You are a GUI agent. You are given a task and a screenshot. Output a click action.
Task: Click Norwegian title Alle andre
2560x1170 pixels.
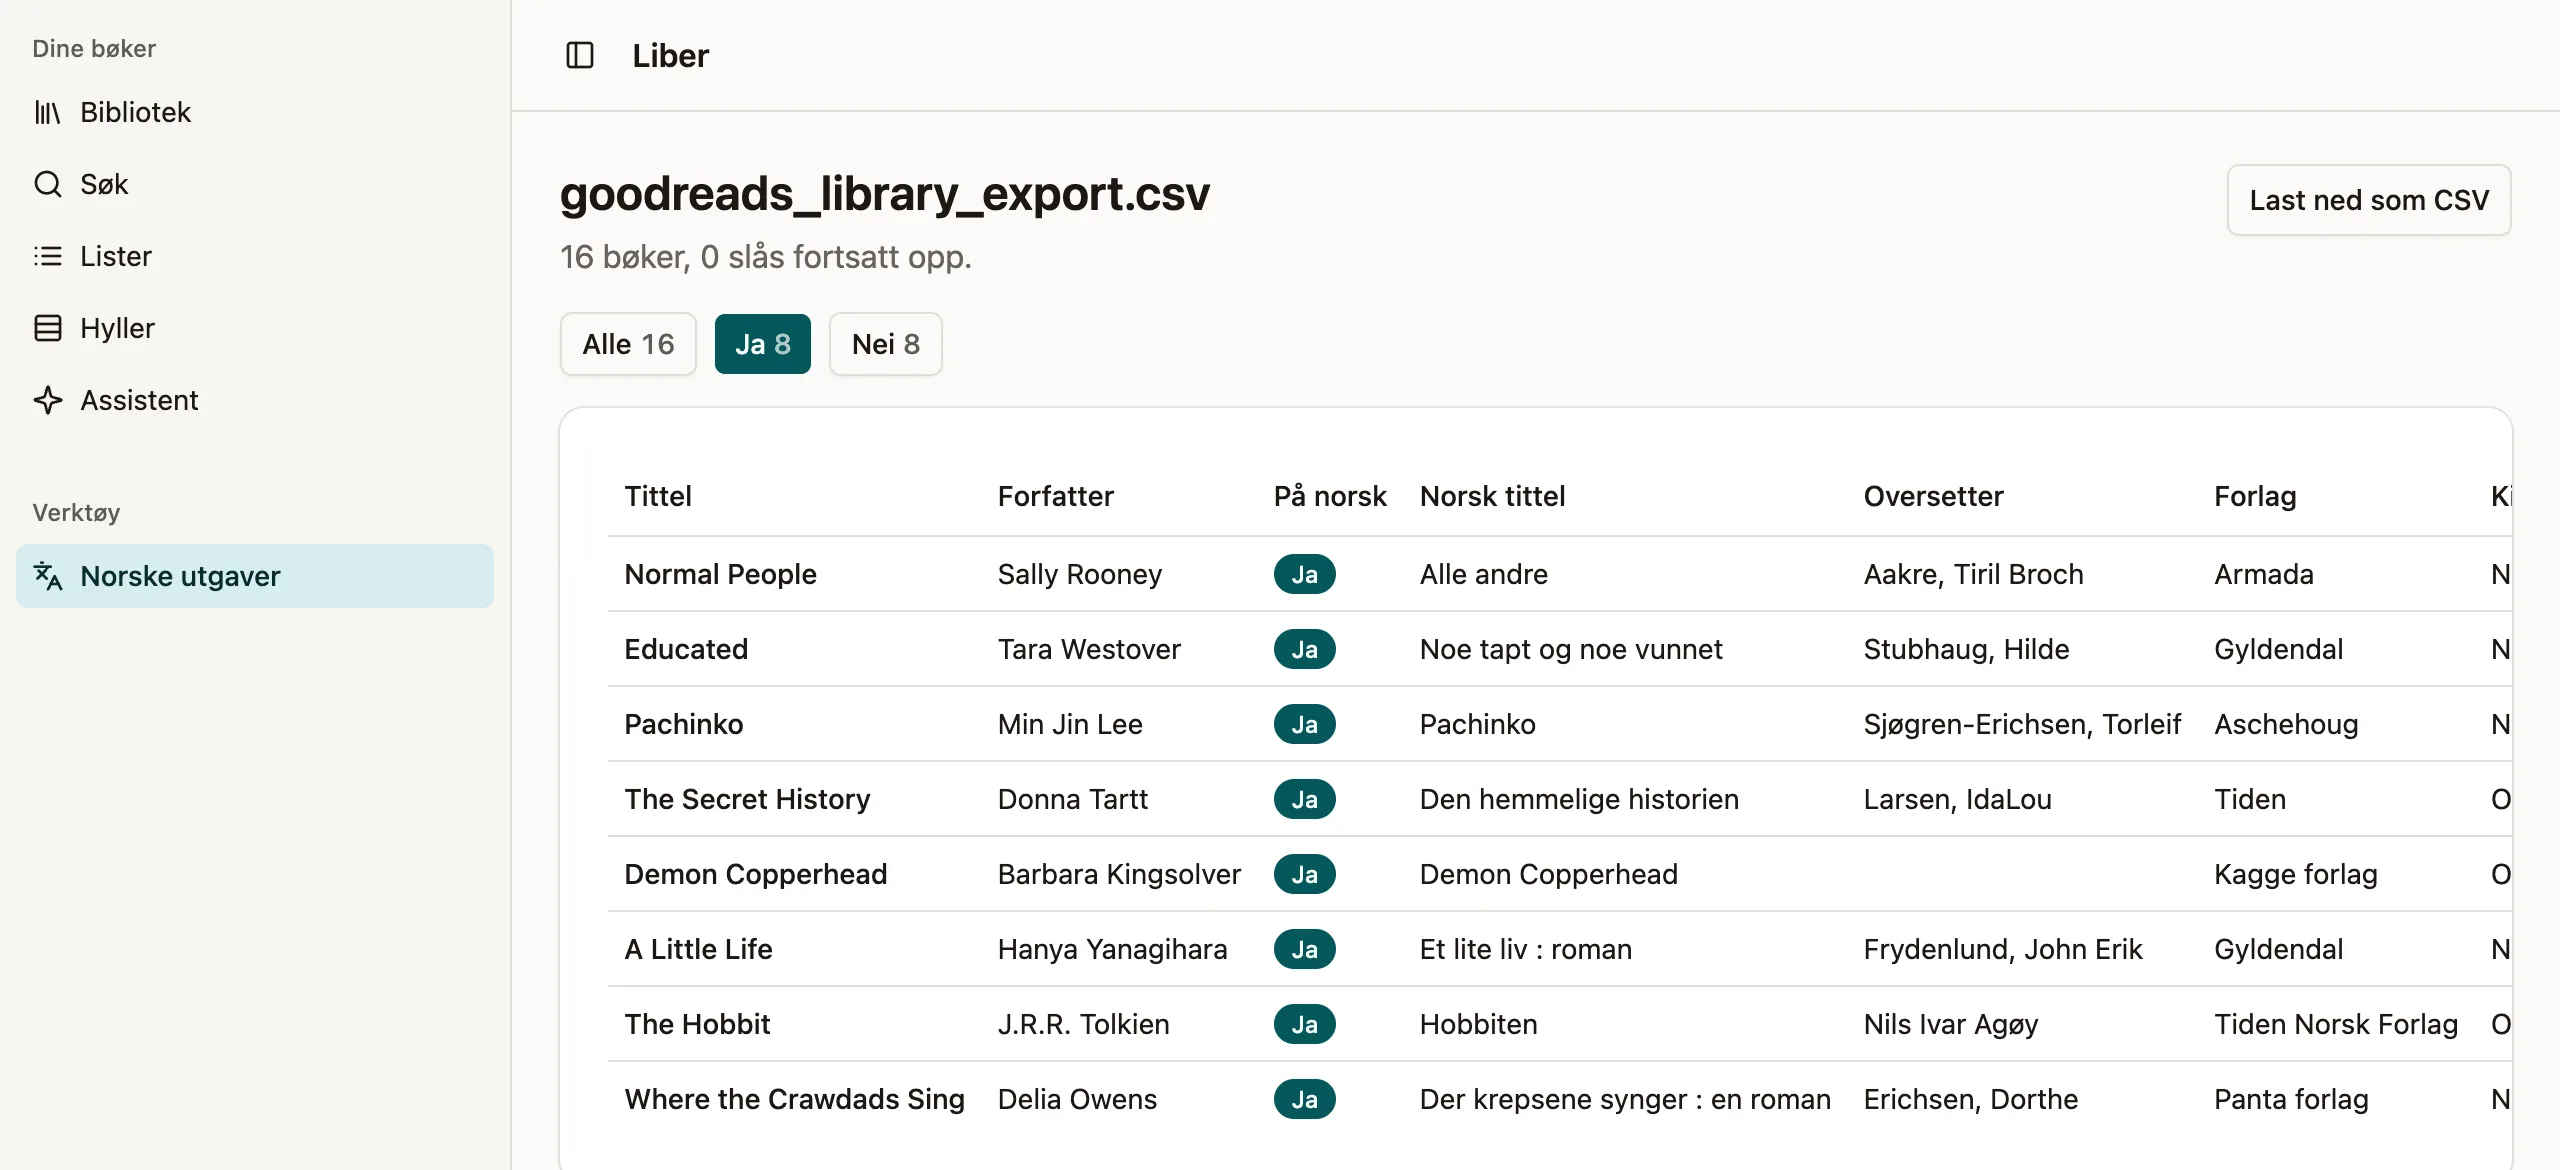point(1484,574)
